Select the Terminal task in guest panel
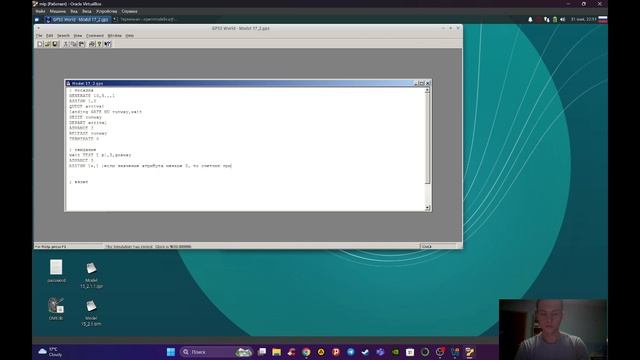Screen dimensions: 640x360 pyautogui.click(x=145, y=19)
